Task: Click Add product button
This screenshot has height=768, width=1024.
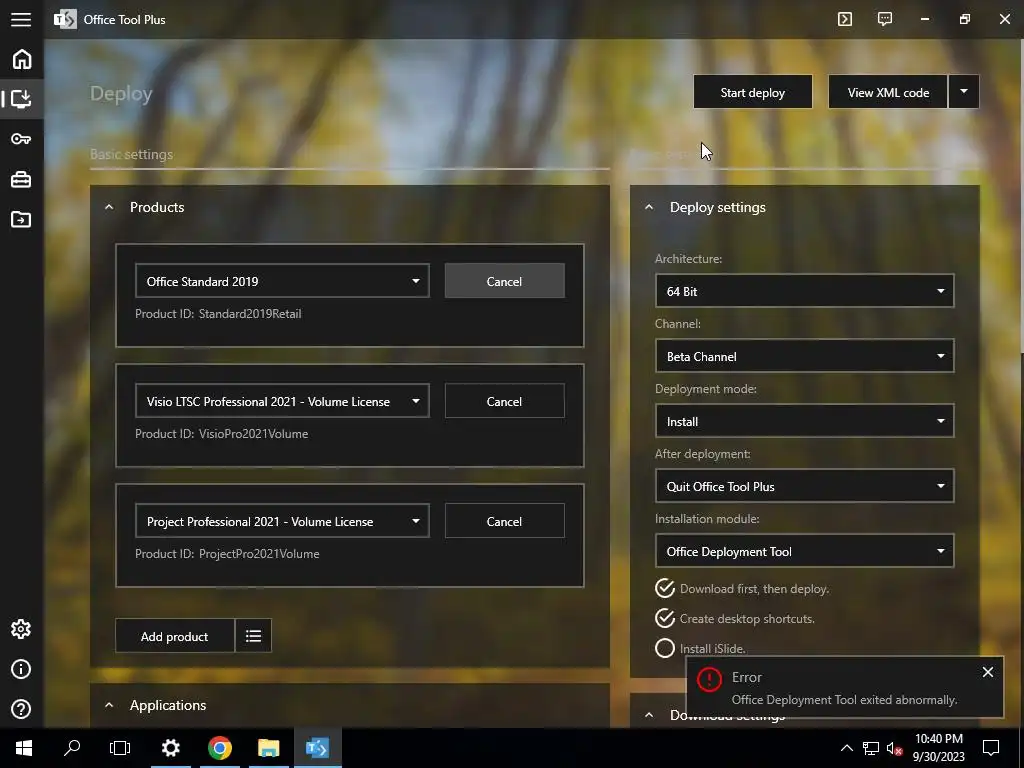Action: point(174,636)
